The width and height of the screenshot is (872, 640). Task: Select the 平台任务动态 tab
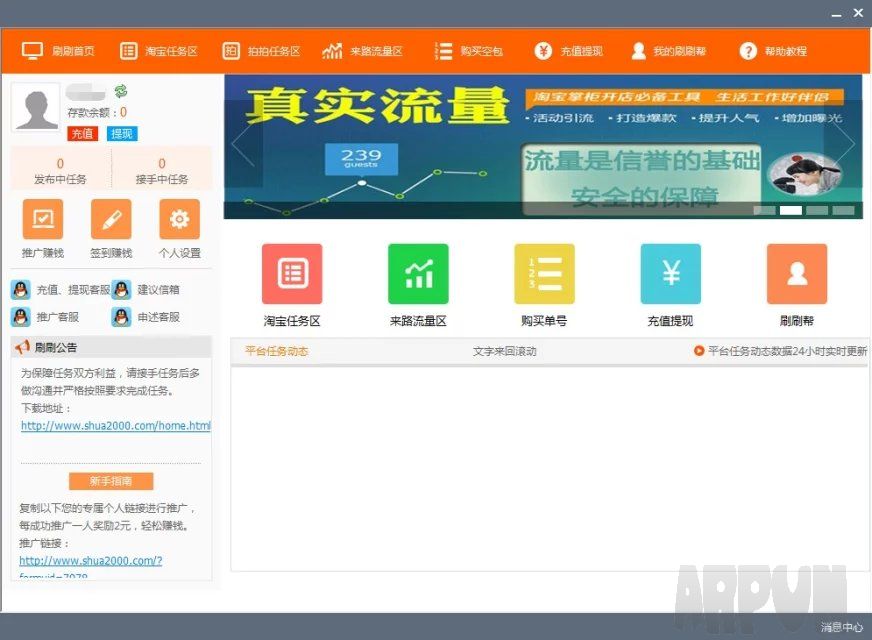click(276, 351)
